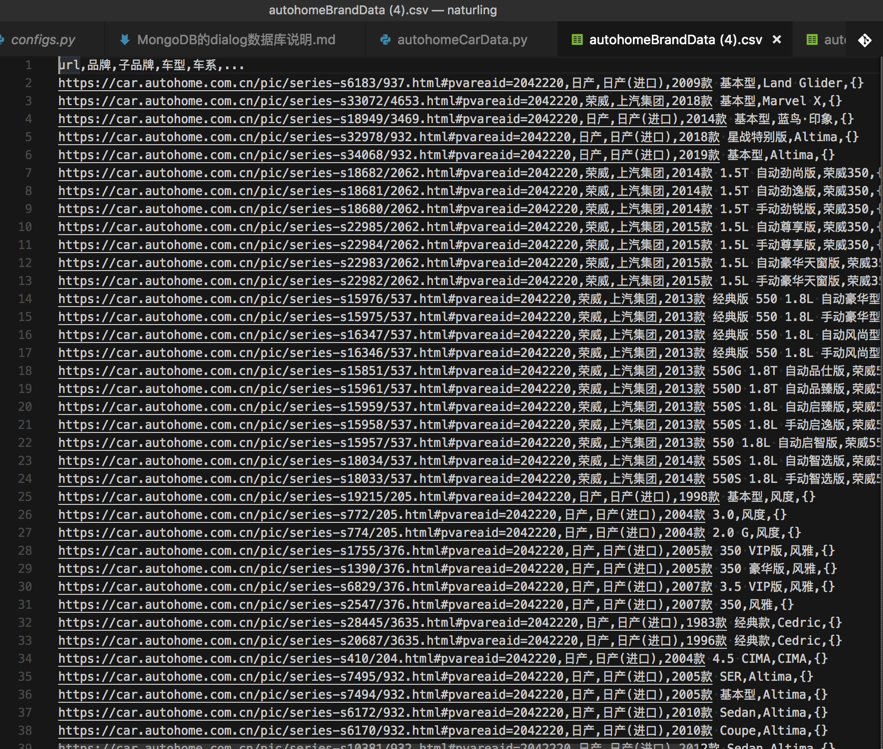Click '550G 1.8T 自动品仕版' text on line 18
Viewport: 883px width, 749px height.
coord(779,371)
